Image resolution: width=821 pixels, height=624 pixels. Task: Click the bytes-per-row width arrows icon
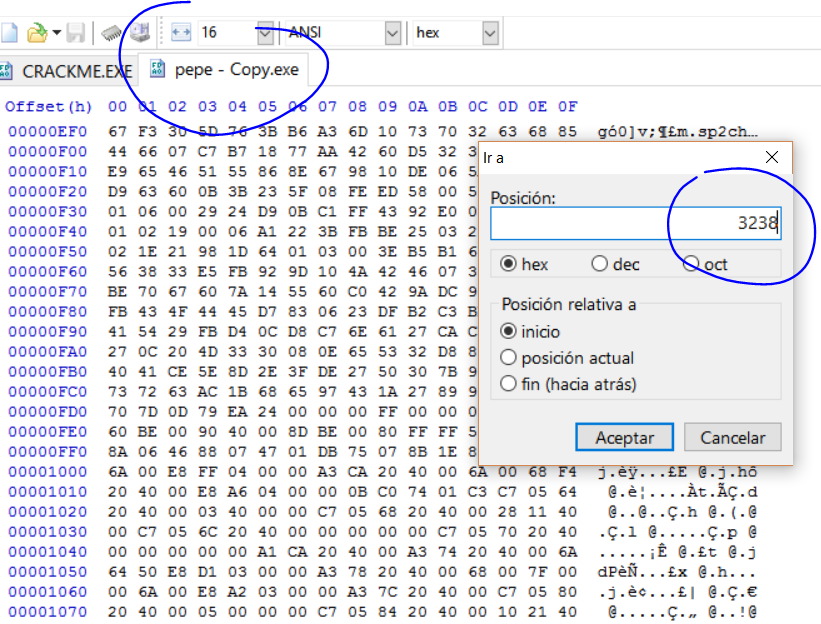click(181, 33)
